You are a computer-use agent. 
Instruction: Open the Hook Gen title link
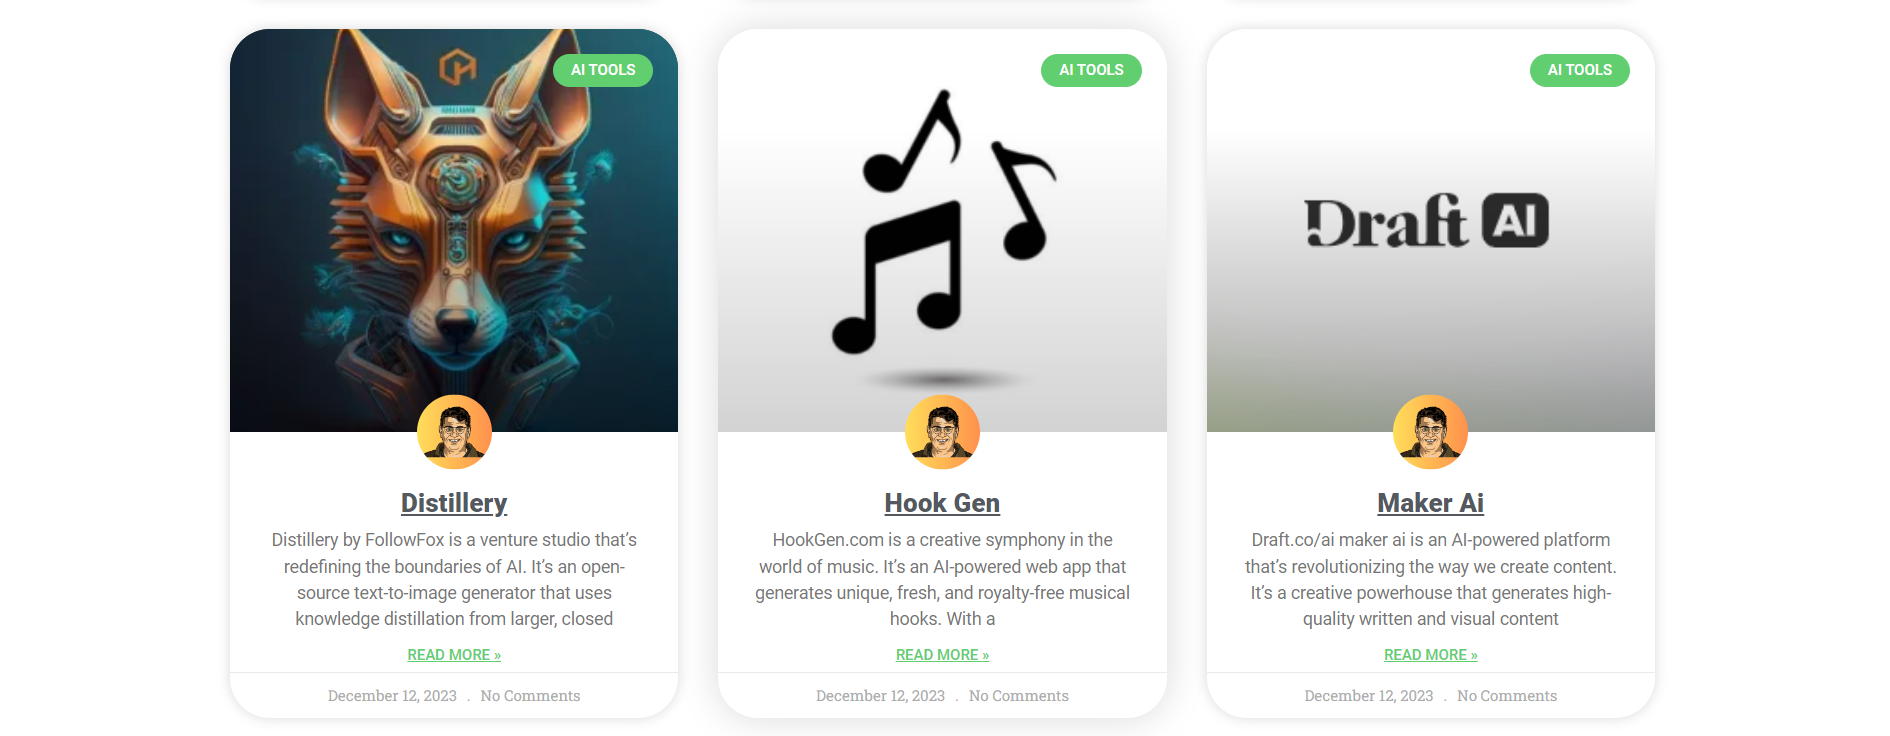942,503
